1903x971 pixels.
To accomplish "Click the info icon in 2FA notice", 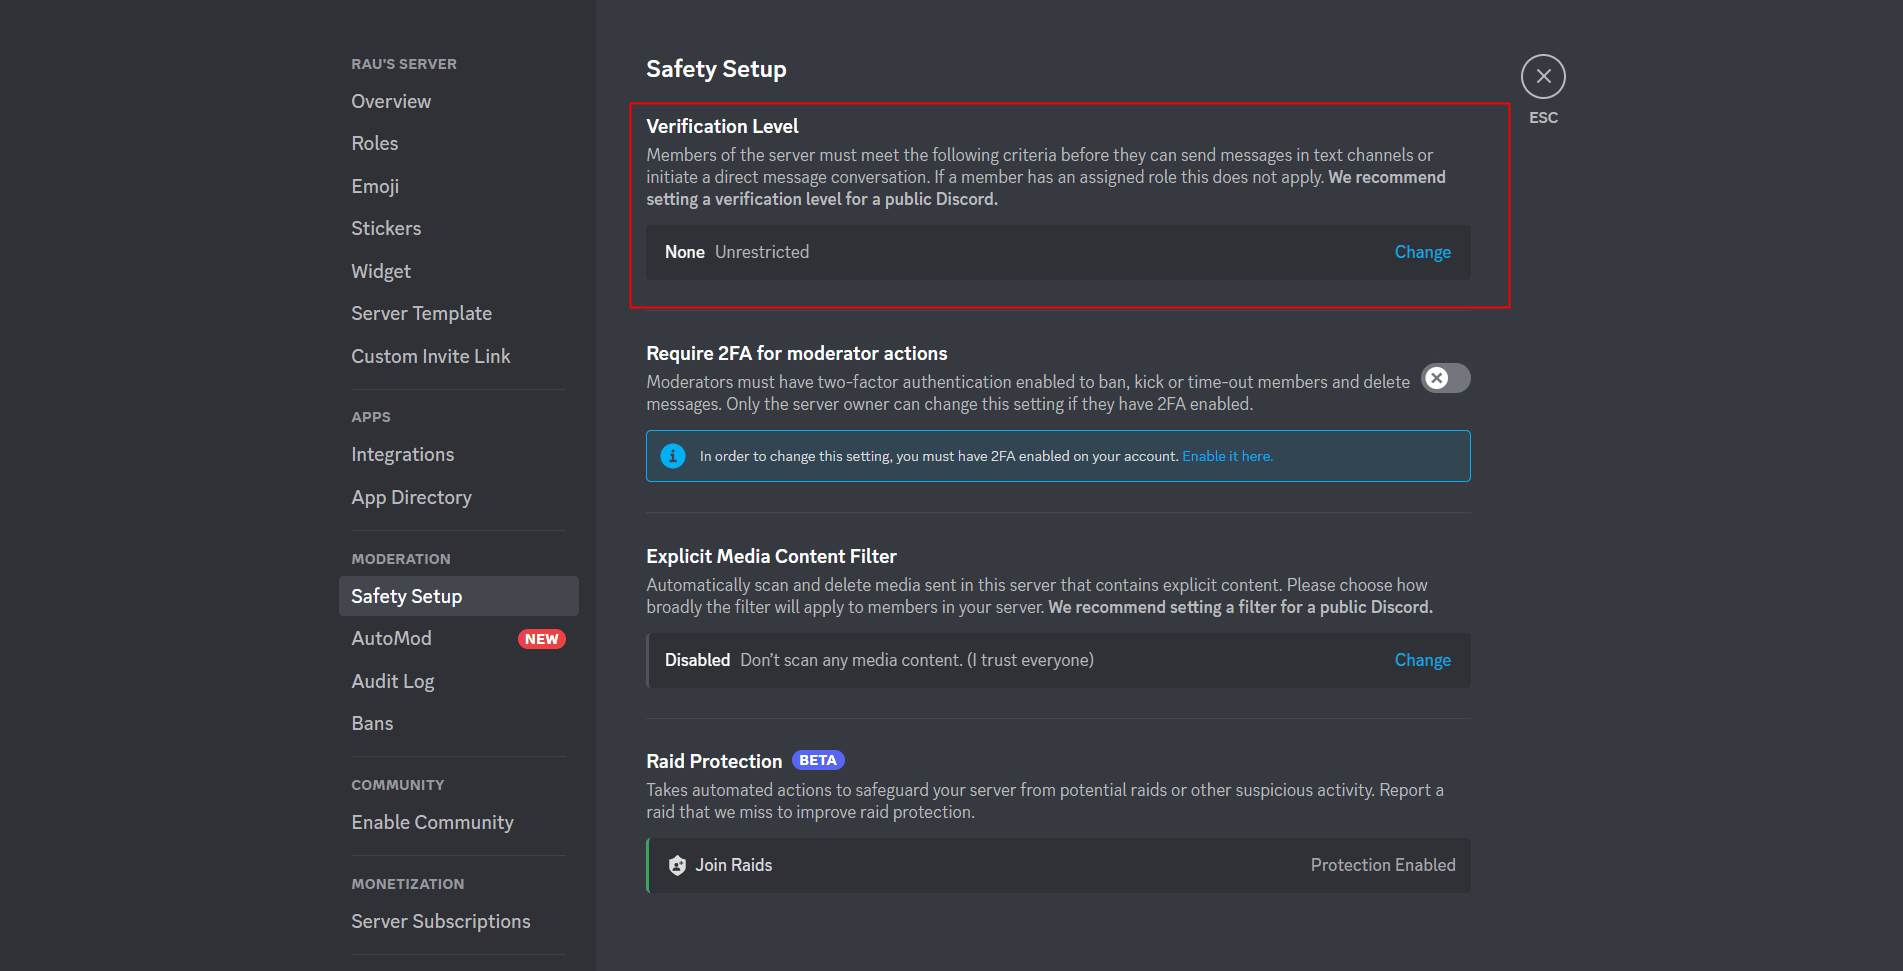I will [673, 456].
